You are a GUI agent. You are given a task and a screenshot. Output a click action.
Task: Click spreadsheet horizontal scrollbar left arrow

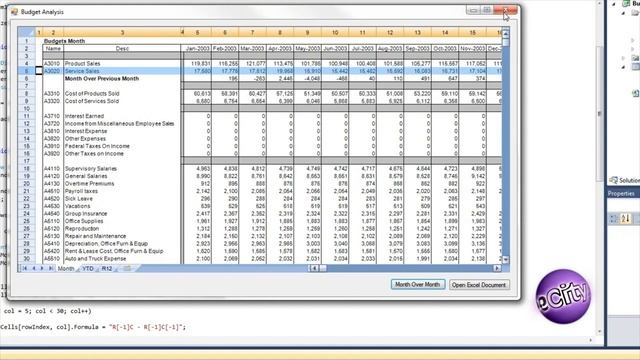click(313, 268)
